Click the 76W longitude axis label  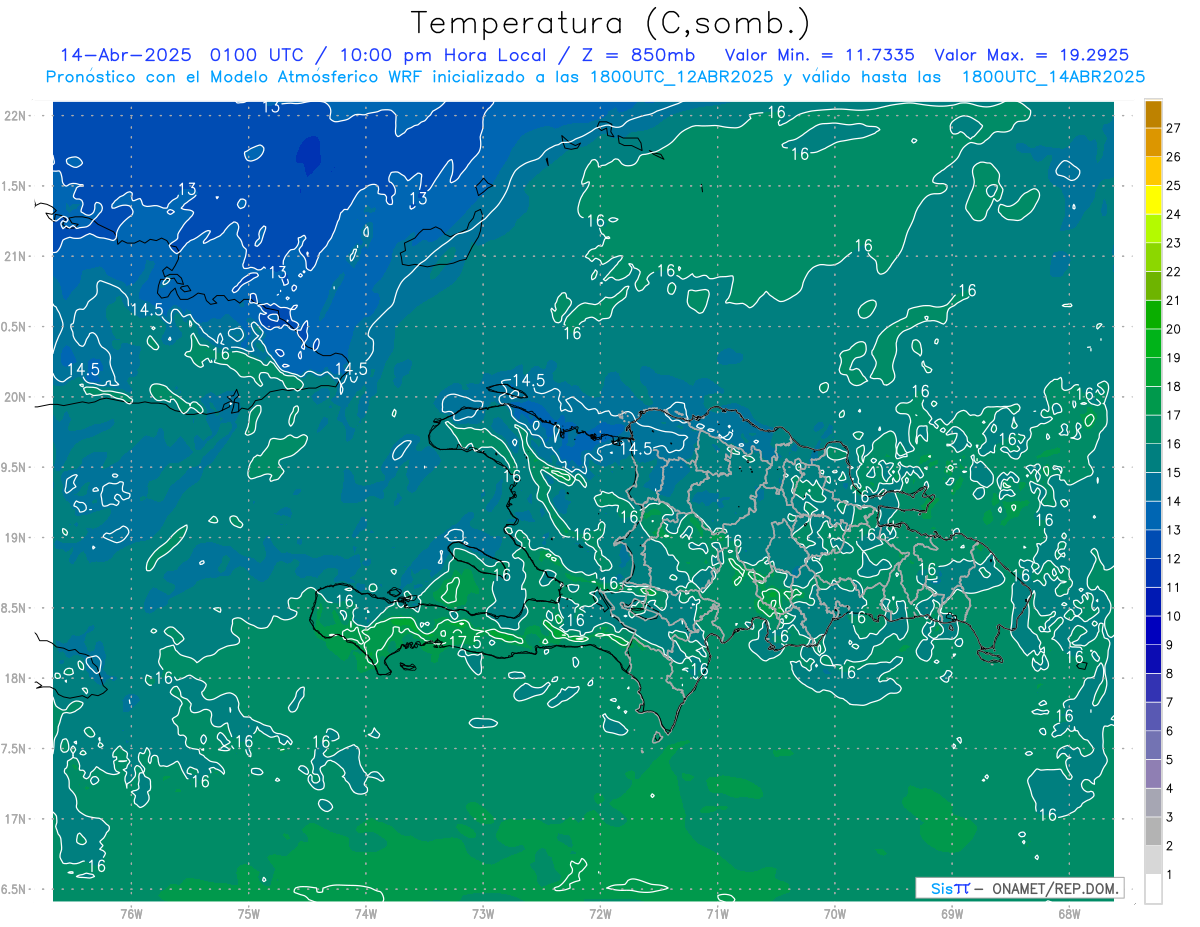click(131, 914)
